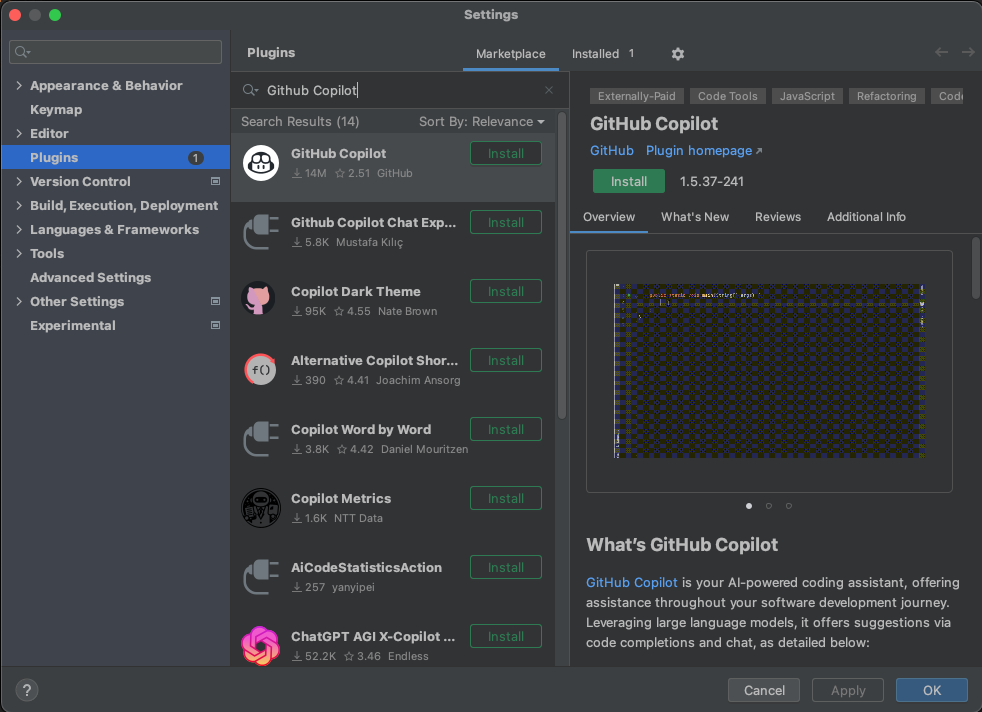Viewport: 982px width, 712px height.
Task: Open the GitHub vendor link
Action: pyautogui.click(x=612, y=151)
